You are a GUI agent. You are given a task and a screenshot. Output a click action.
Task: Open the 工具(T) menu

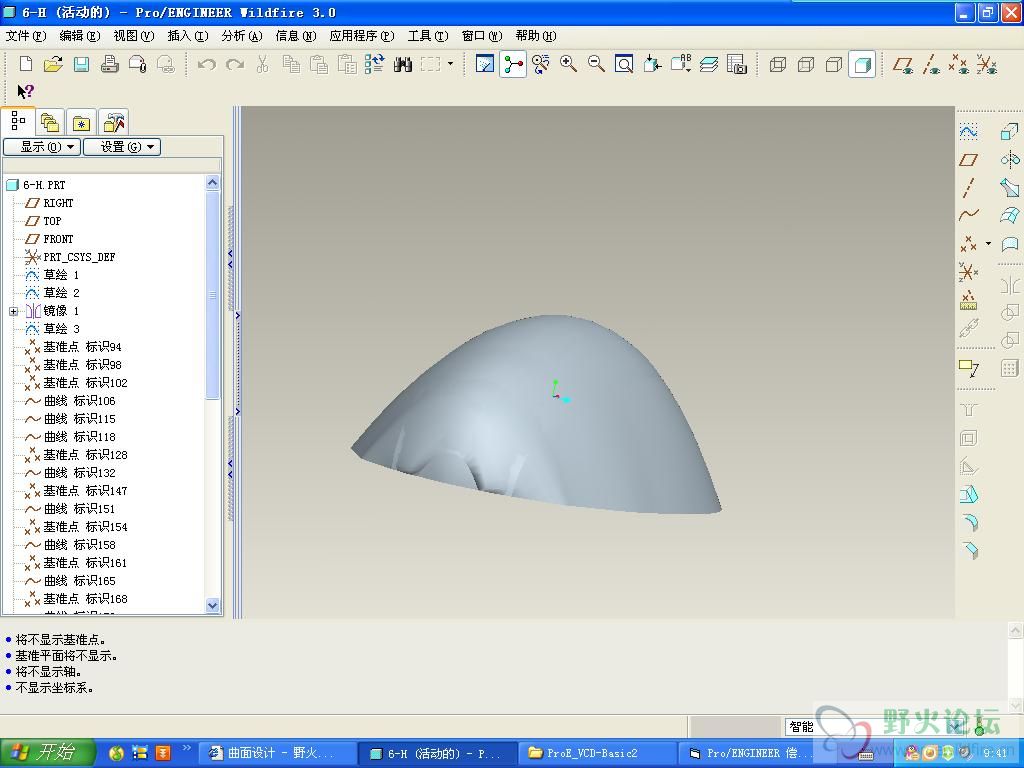click(427, 36)
